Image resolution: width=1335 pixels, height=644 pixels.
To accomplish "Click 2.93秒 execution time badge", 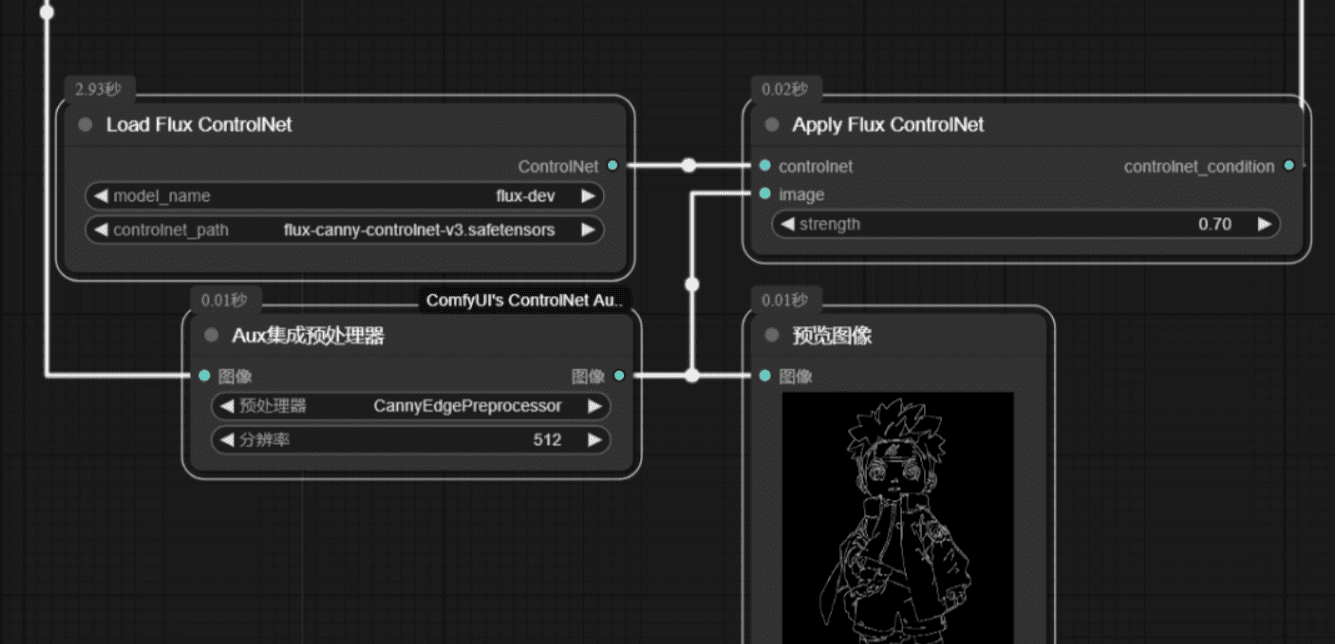I will [x=98, y=89].
